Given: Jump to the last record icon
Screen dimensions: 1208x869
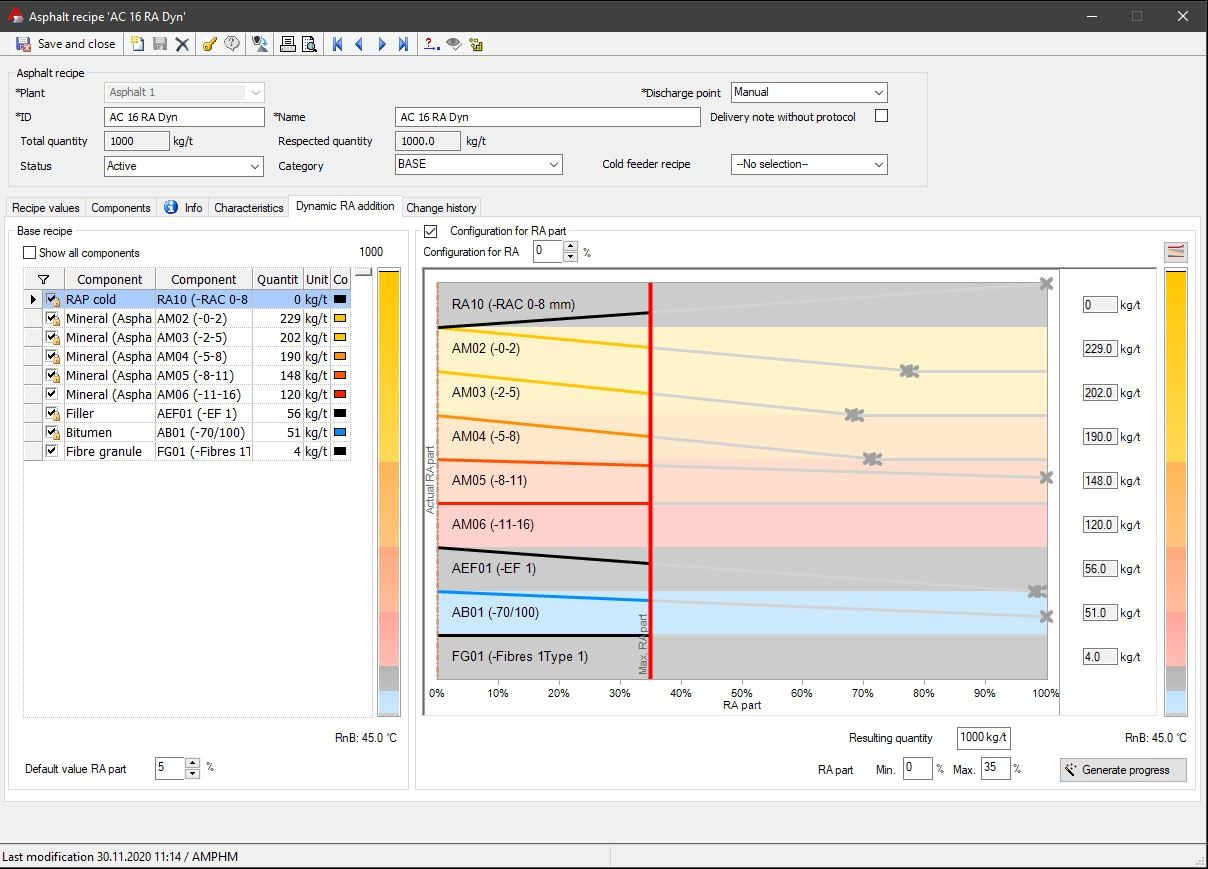Looking at the screenshot, I should tap(403, 44).
